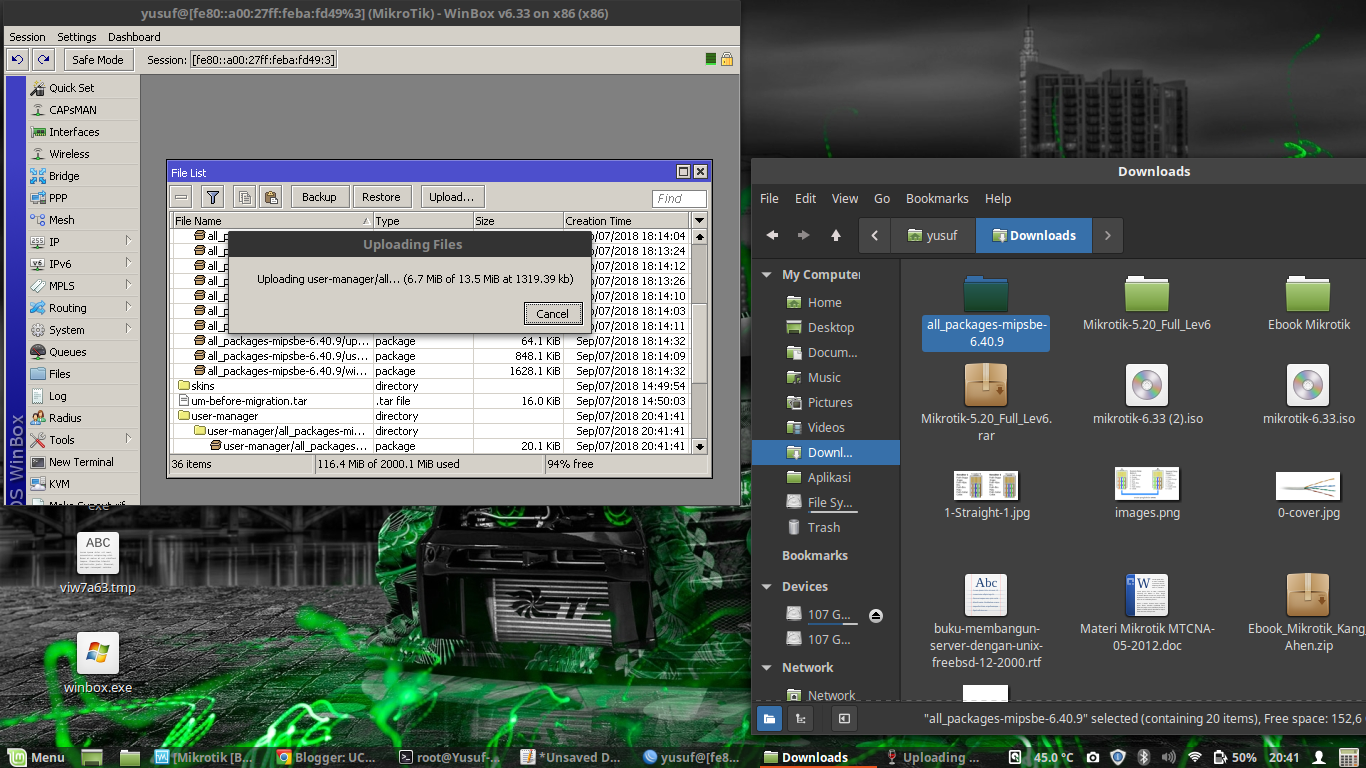Select the mikrotik-6.33.iso file
The height and width of the screenshot is (768, 1366).
pyautogui.click(x=1308, y=396)
